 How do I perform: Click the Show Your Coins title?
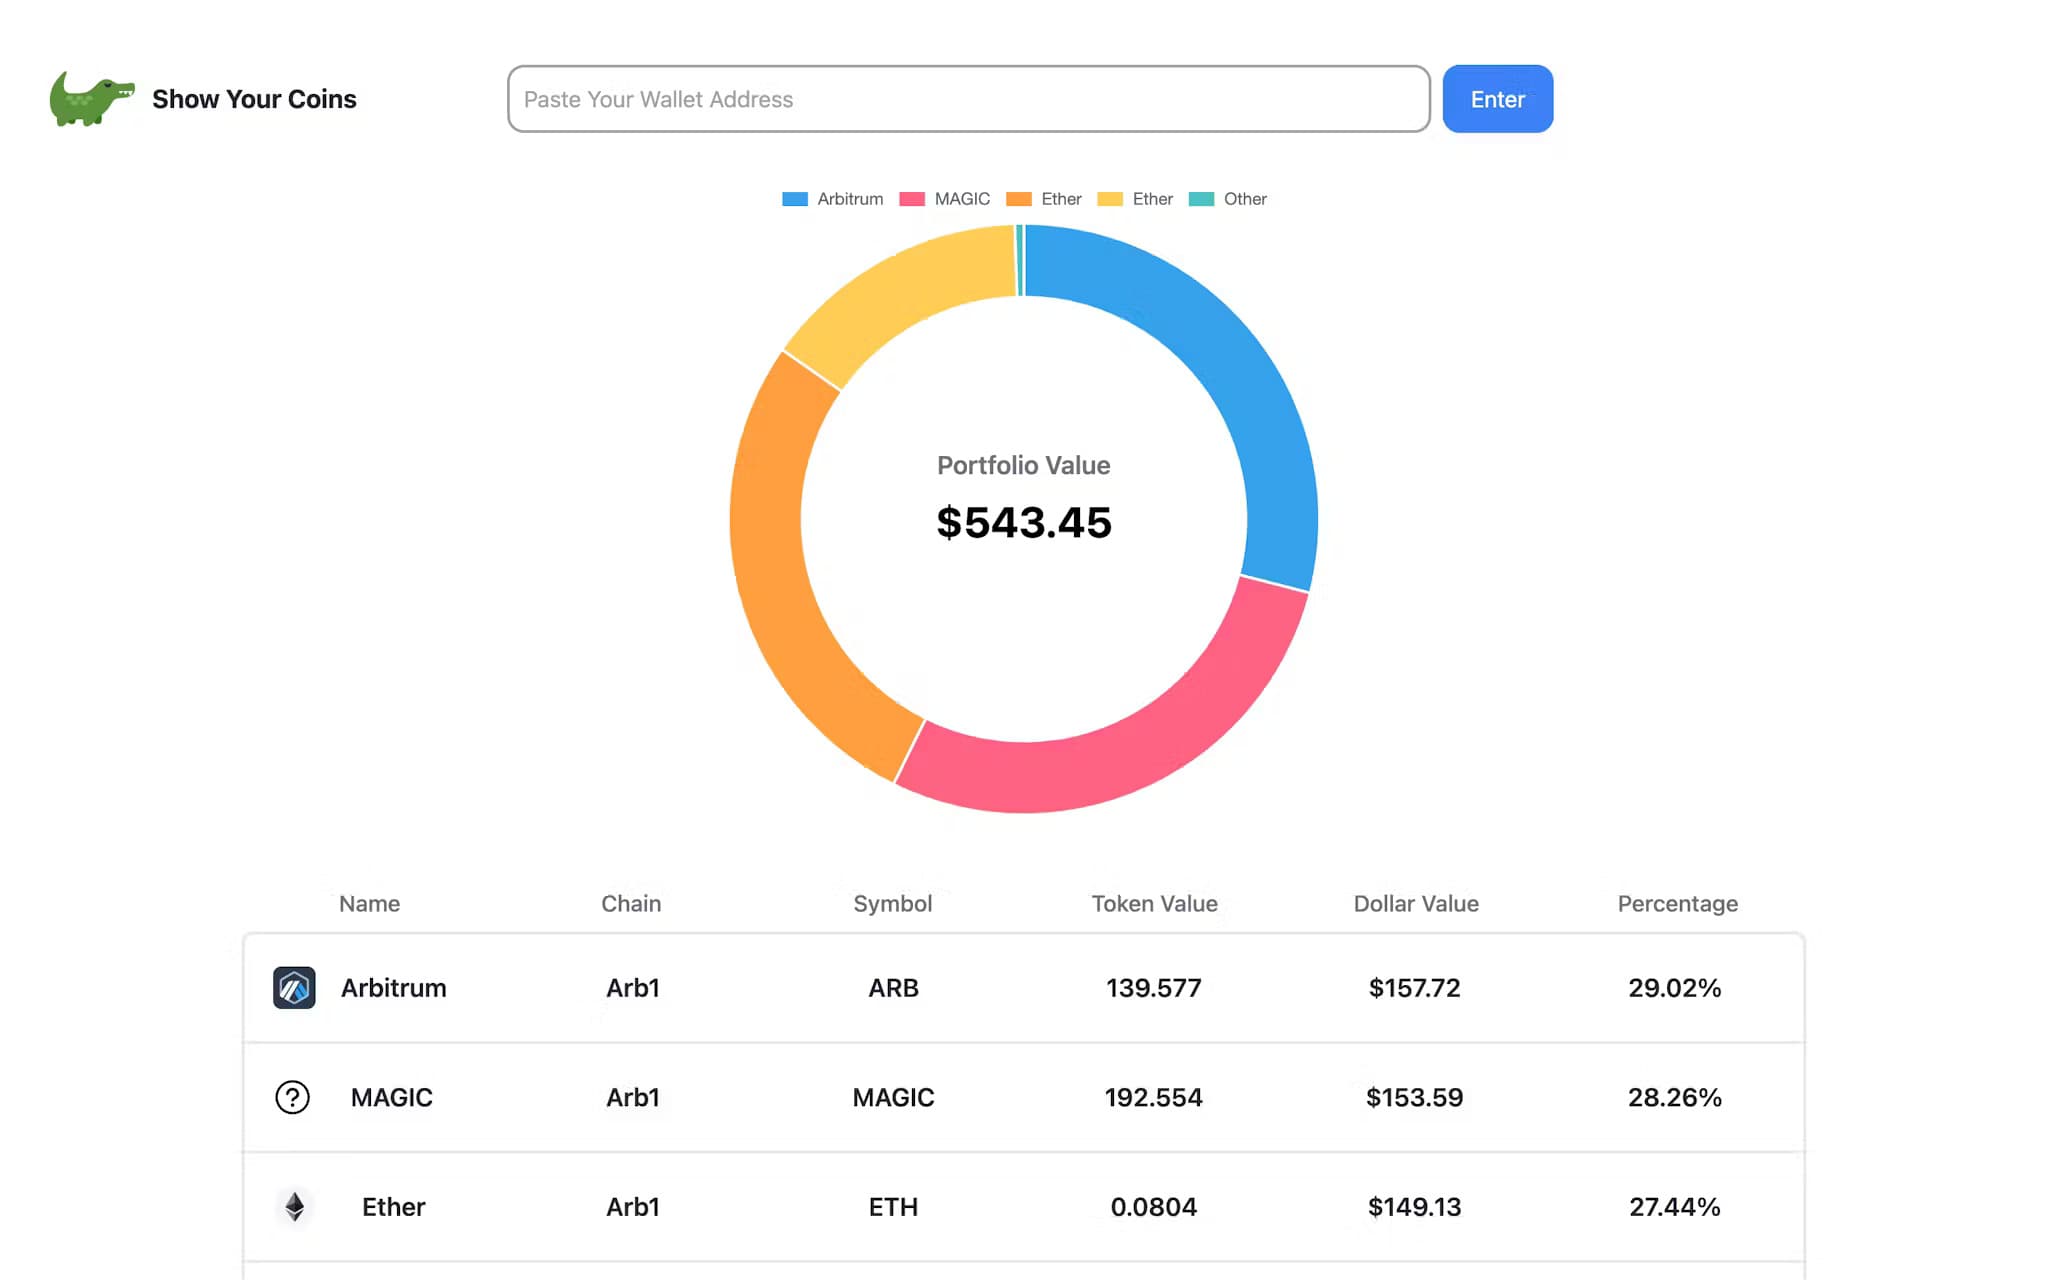(254, 98)
